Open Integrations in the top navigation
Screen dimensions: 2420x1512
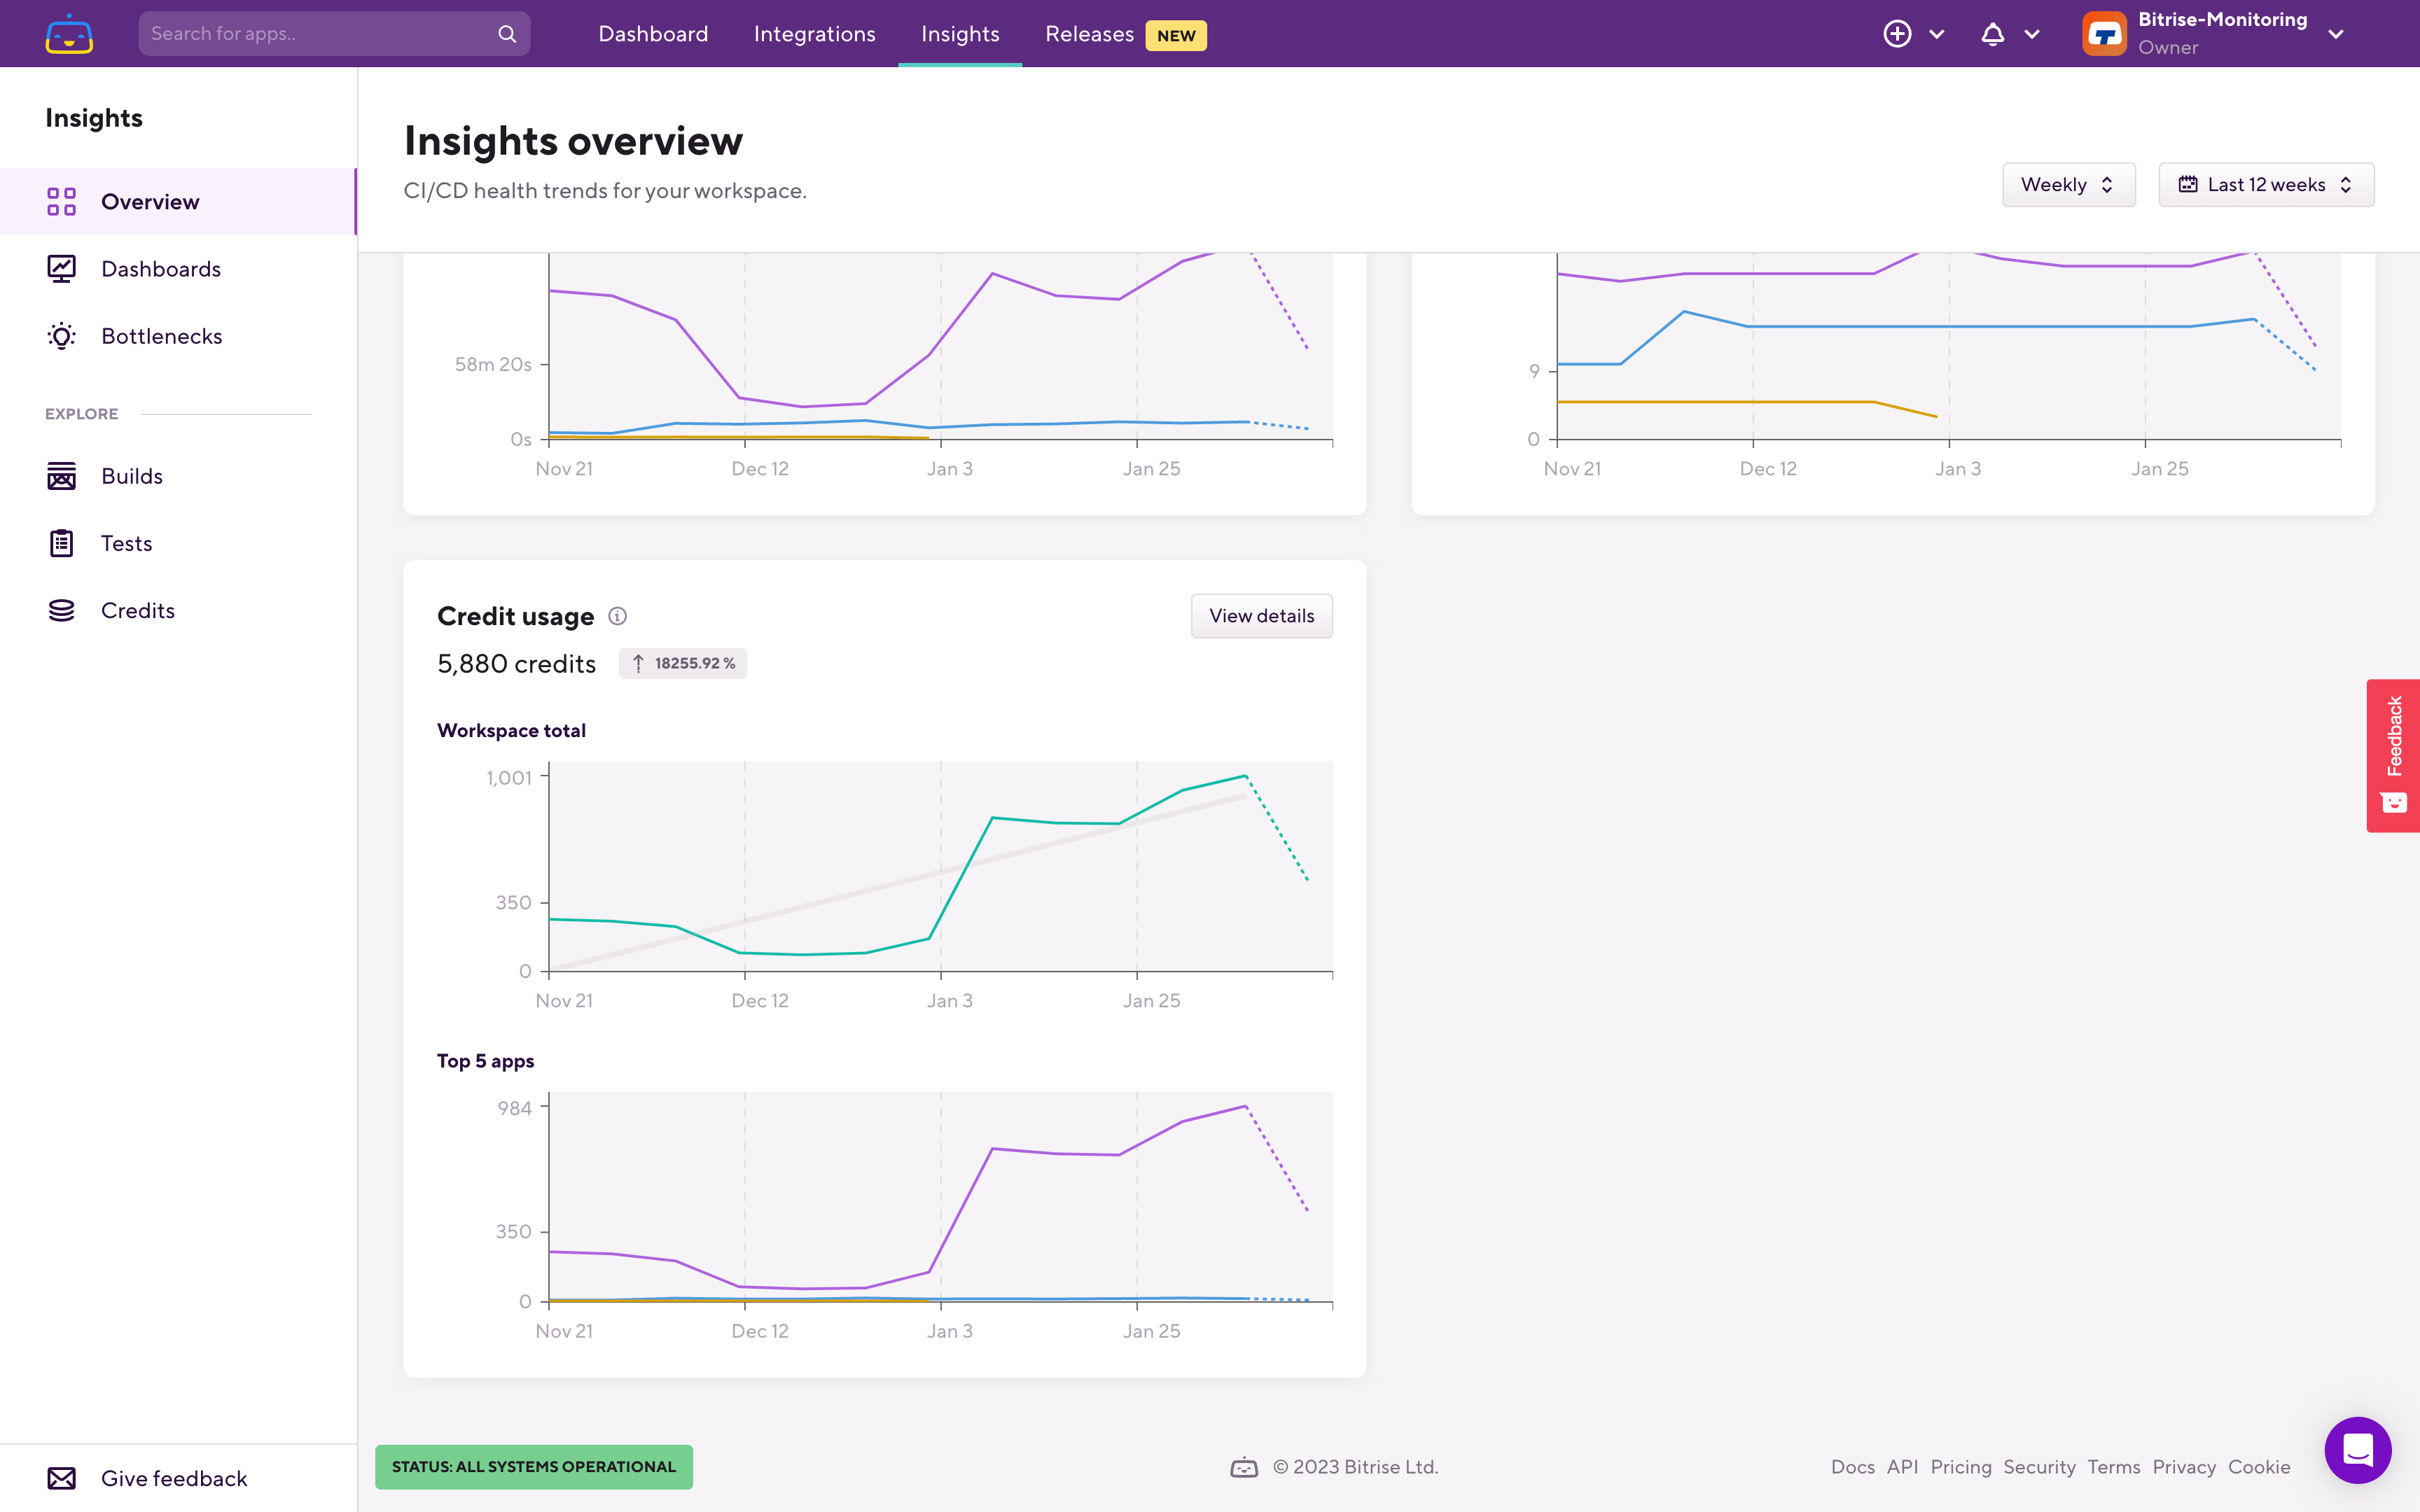tap(814, 34)
